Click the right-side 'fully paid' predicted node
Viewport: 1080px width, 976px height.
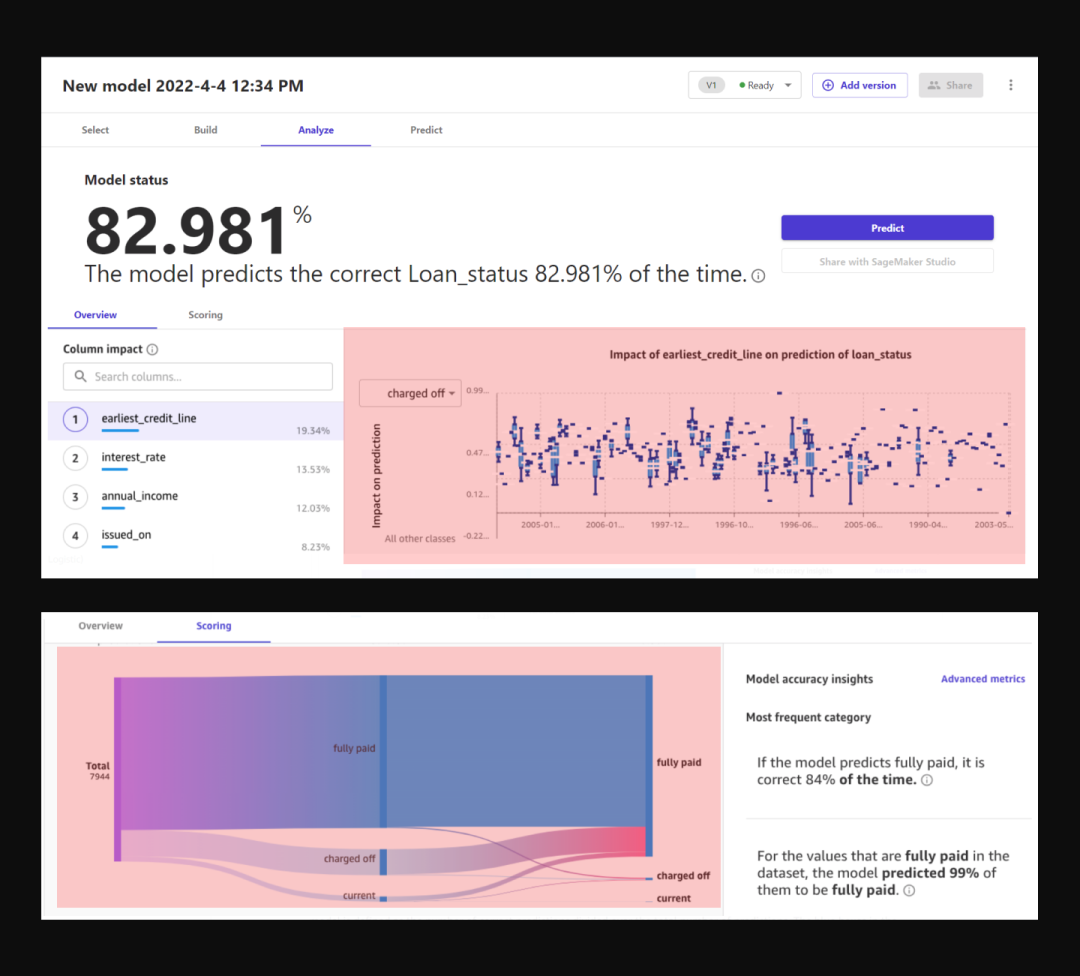click(649, 765)
